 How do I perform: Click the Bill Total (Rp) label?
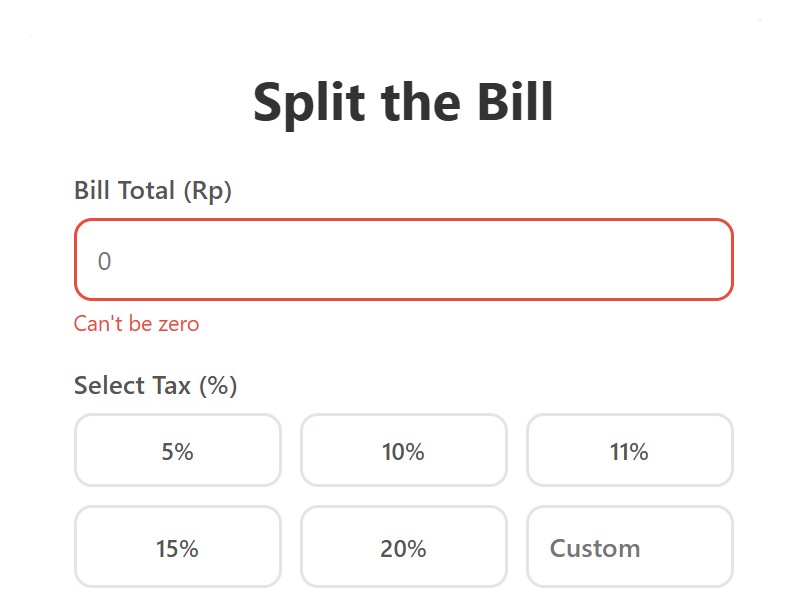click(x=152, y=190)
